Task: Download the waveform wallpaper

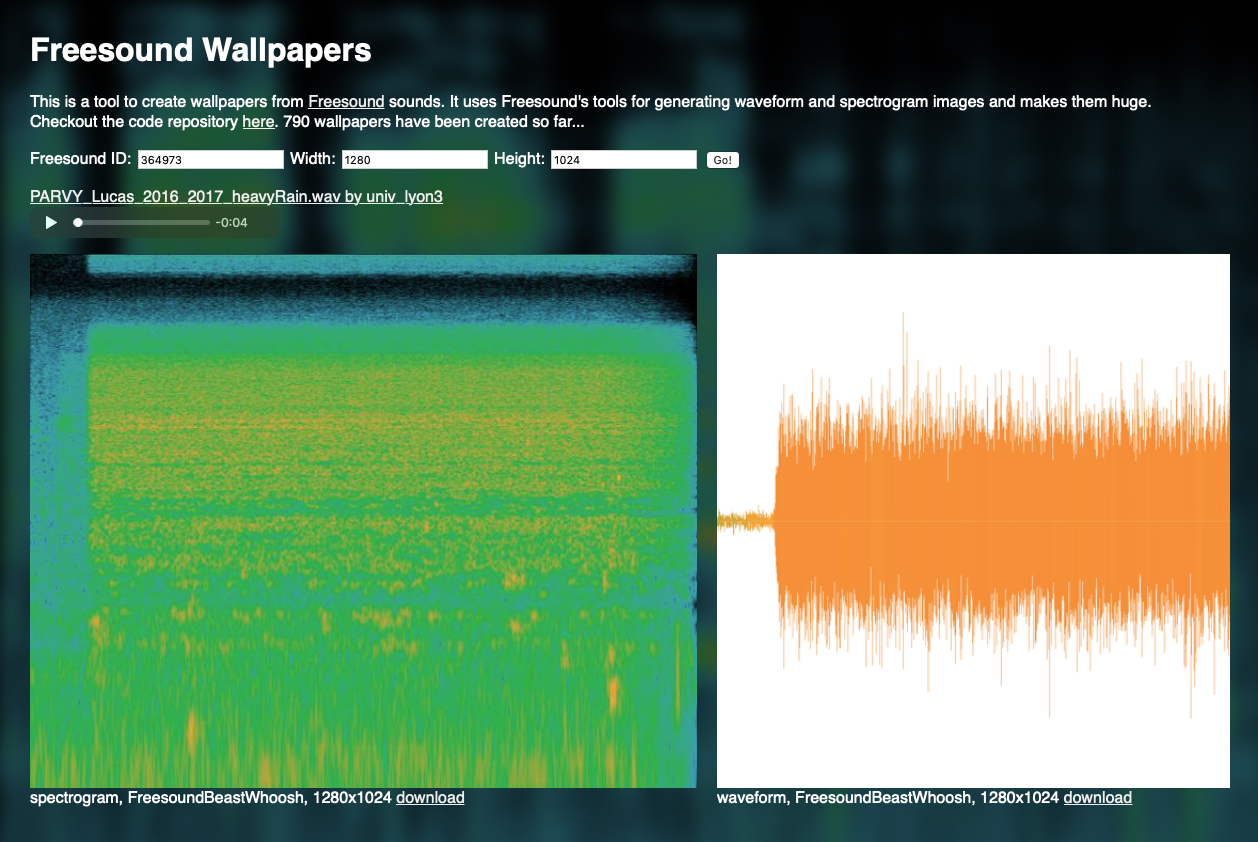Action: coord(1097,798)
